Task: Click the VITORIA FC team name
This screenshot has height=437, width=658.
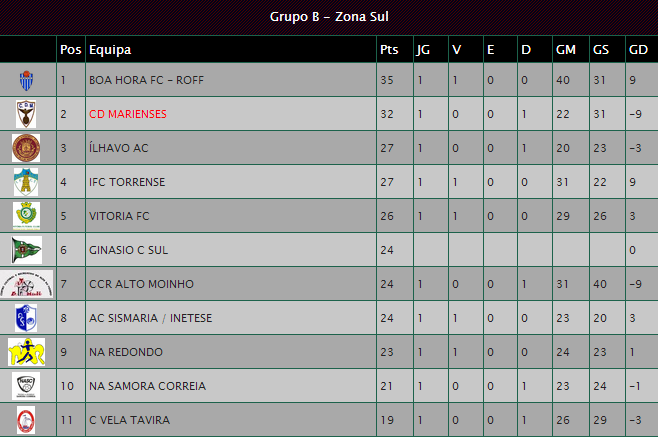Action: coord(119,216)
